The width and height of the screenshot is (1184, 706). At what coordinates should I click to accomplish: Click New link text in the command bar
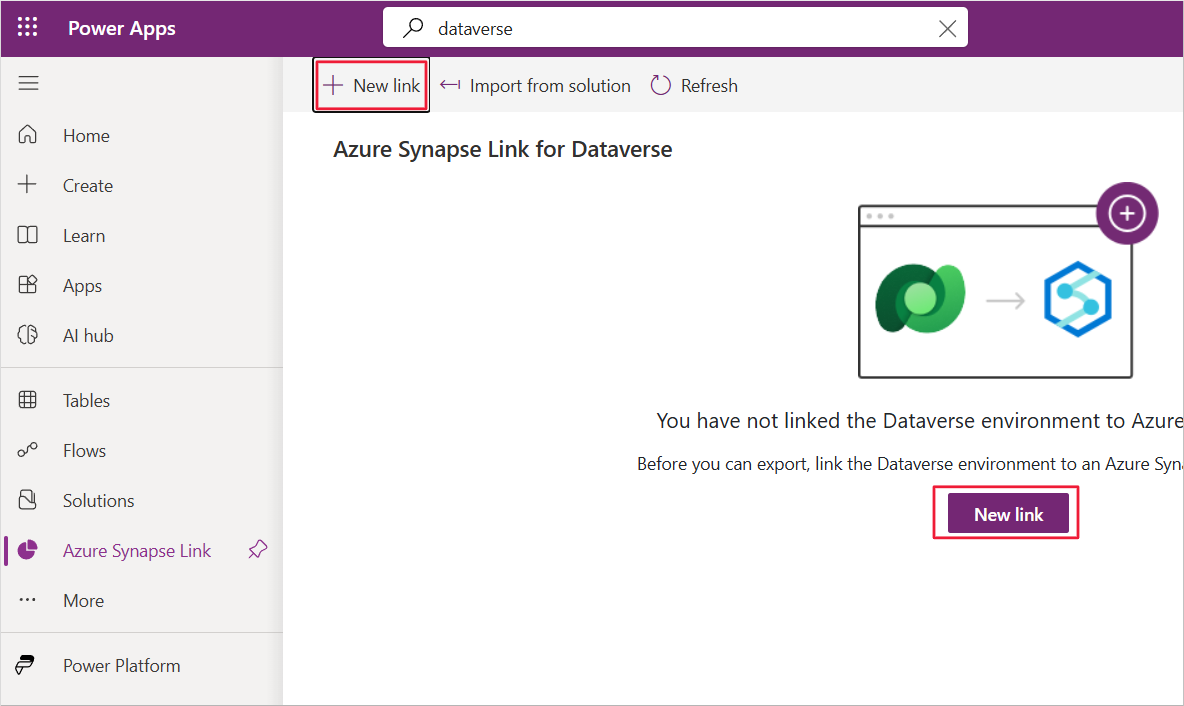(x=387, y=86)
